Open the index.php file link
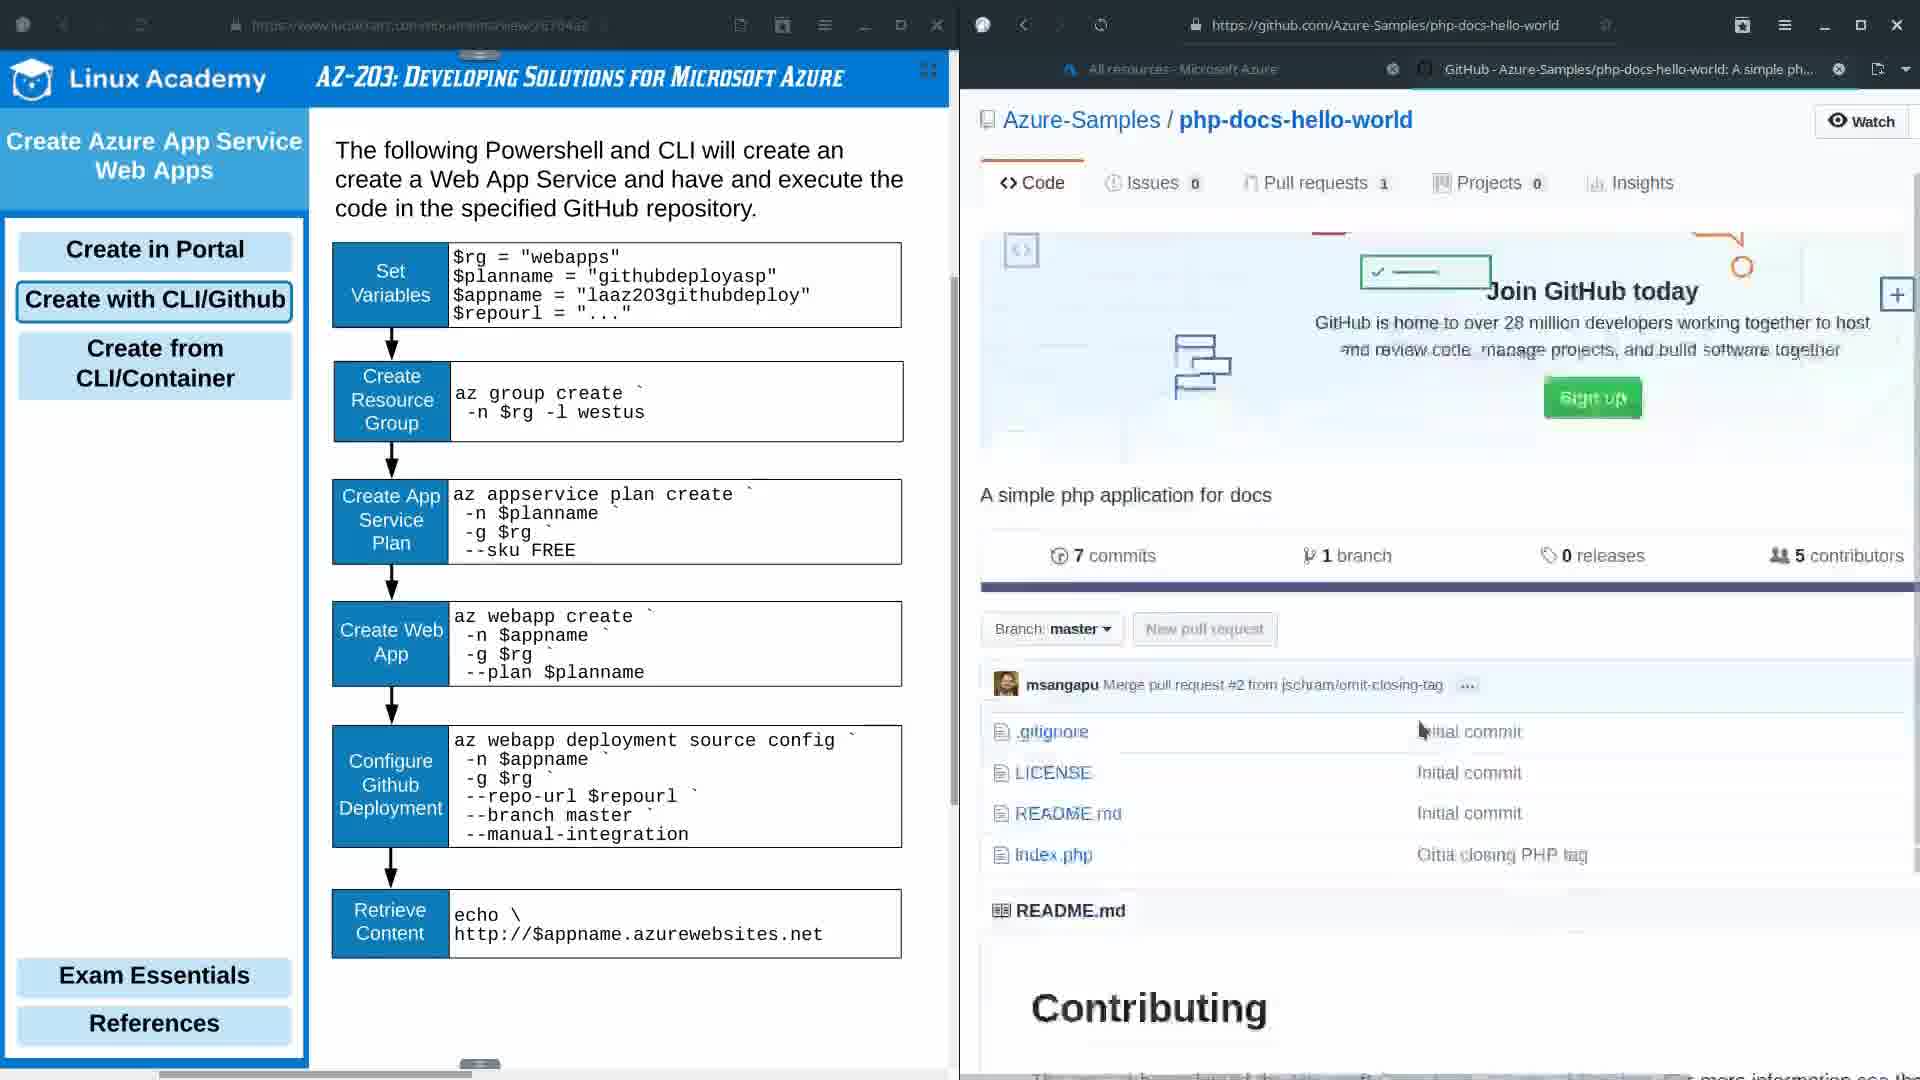Image resolution: width=1920 pixels, height=1080 pixels. [1053, 855]
